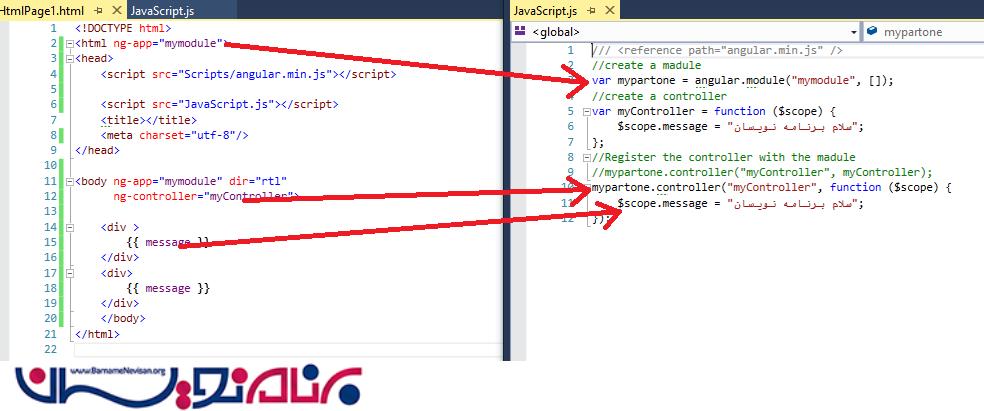Click mypartone.controller call on line 10
Image resolution: width=984 pixels, height=411 pixels.
point(772,188)
